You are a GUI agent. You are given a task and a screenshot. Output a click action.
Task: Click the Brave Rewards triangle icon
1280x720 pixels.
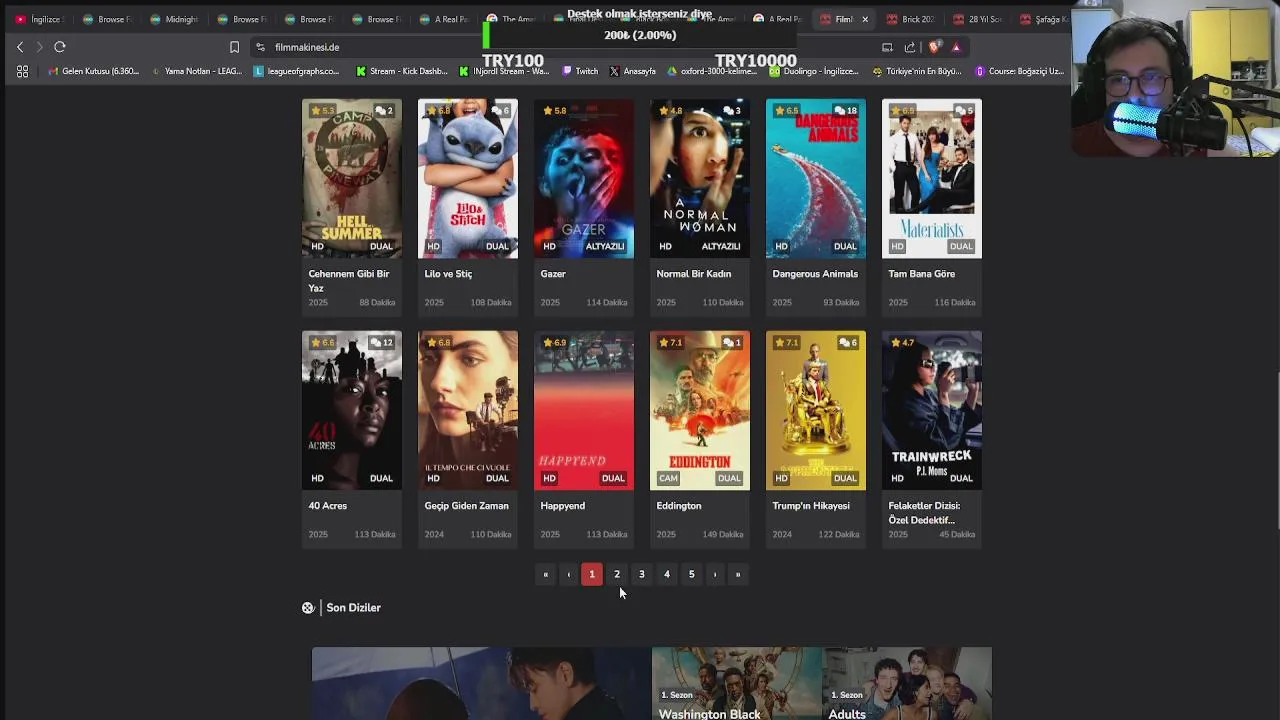[956, 47]
